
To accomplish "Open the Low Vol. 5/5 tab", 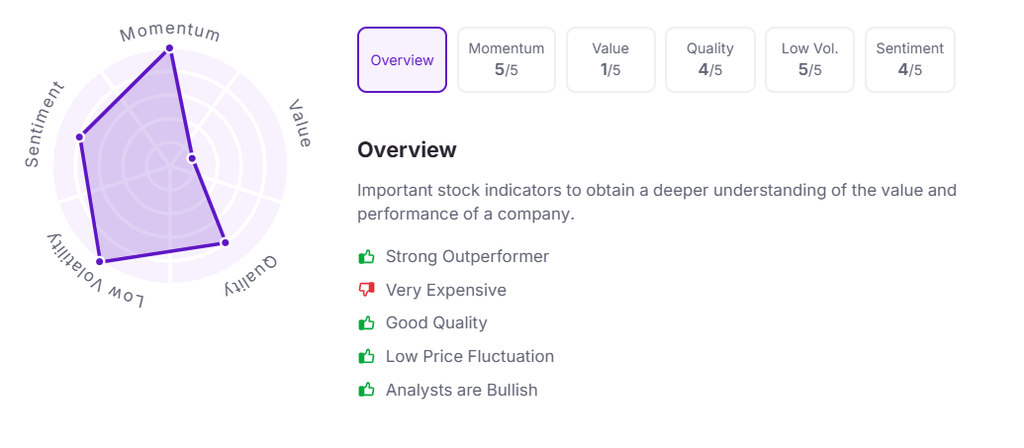I will (x=810, y=60).
